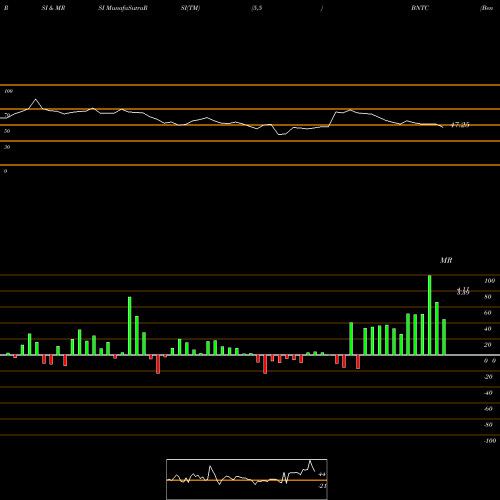The image size is (500, 500).
Task: Click the 'BNTC' ticker symbol text
Action: [420, 8]
